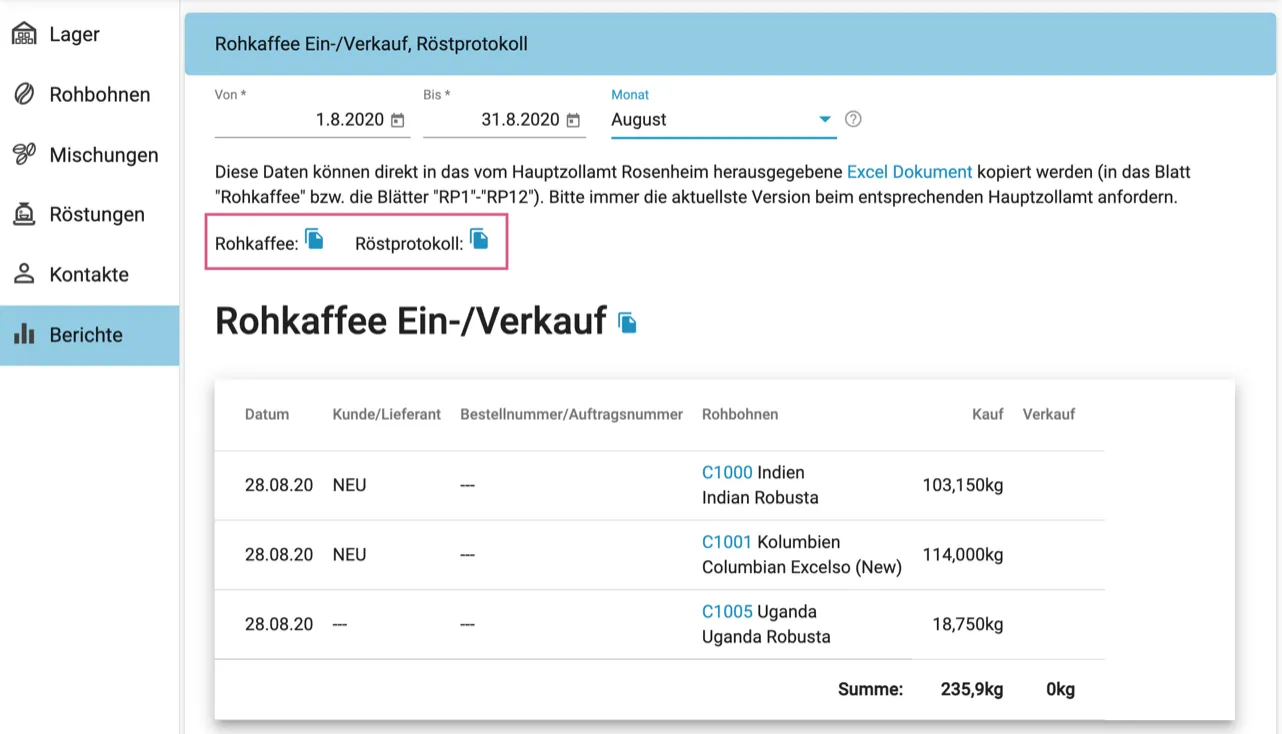Click the Rohbohnen bean icon
Image resolution: width=1282 pixels, height=734 pixels.
point(24,94)
